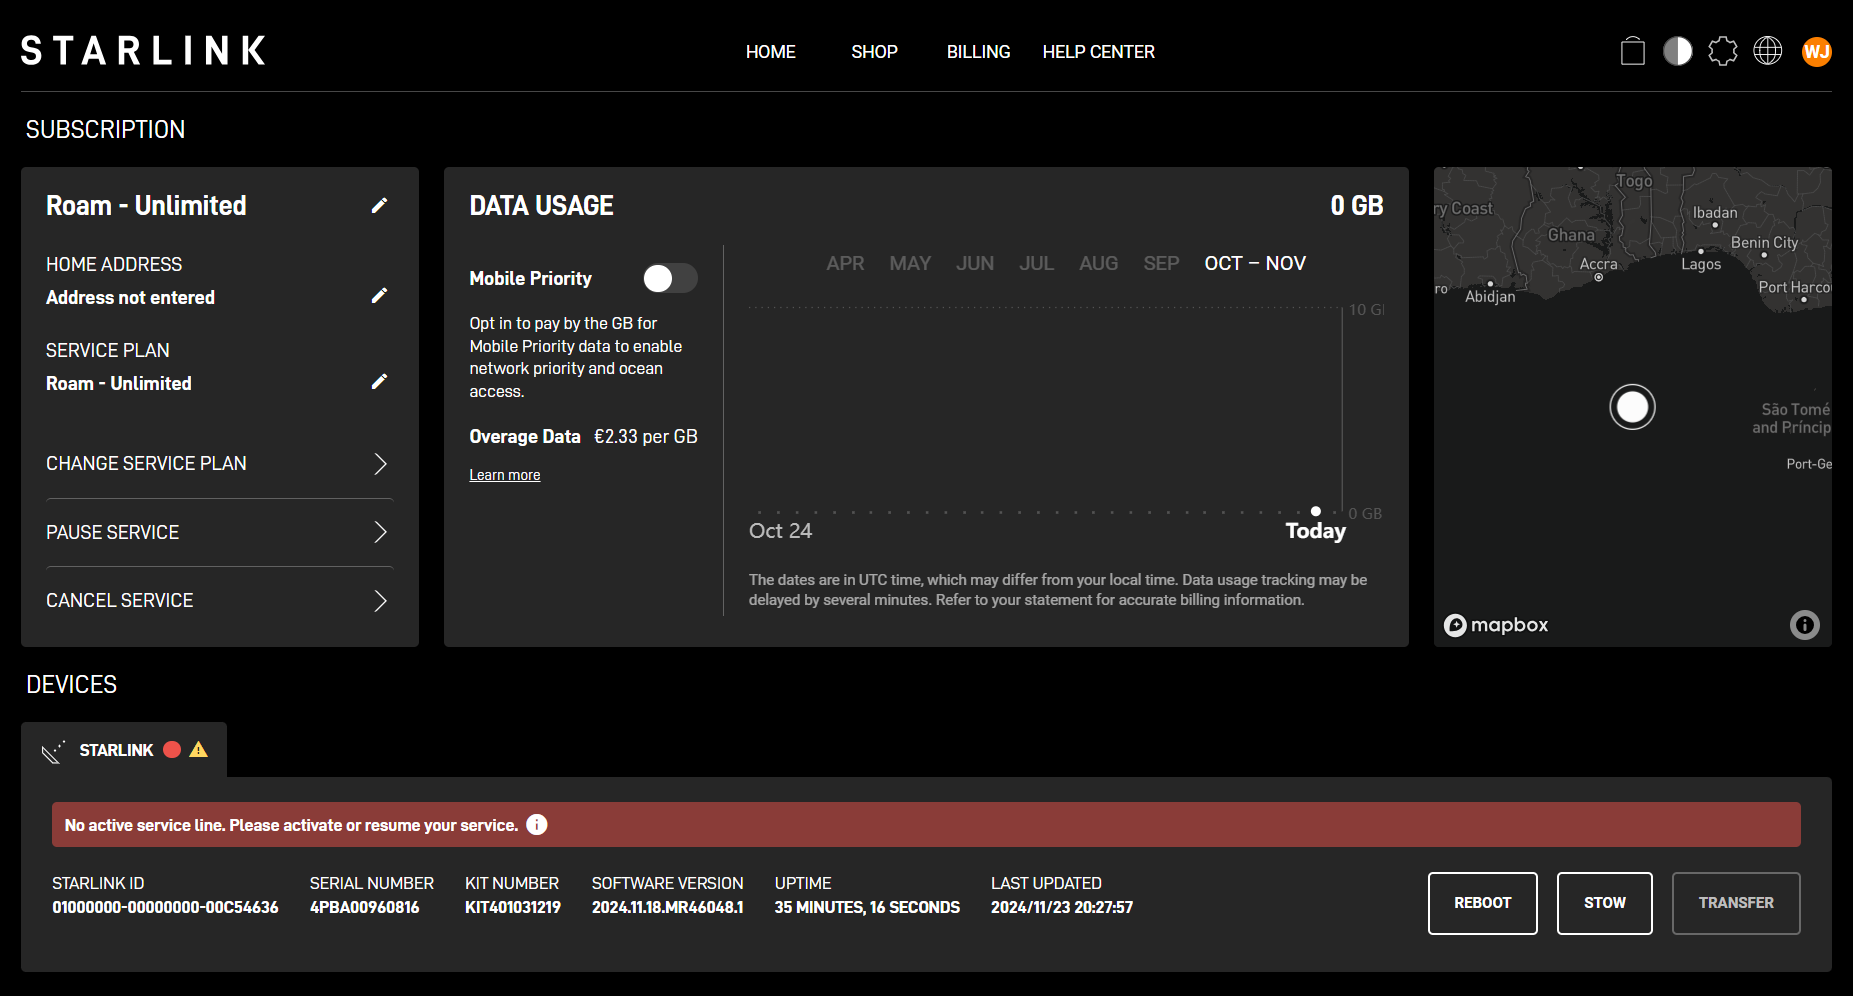Click Change Service Plan text

146,463
